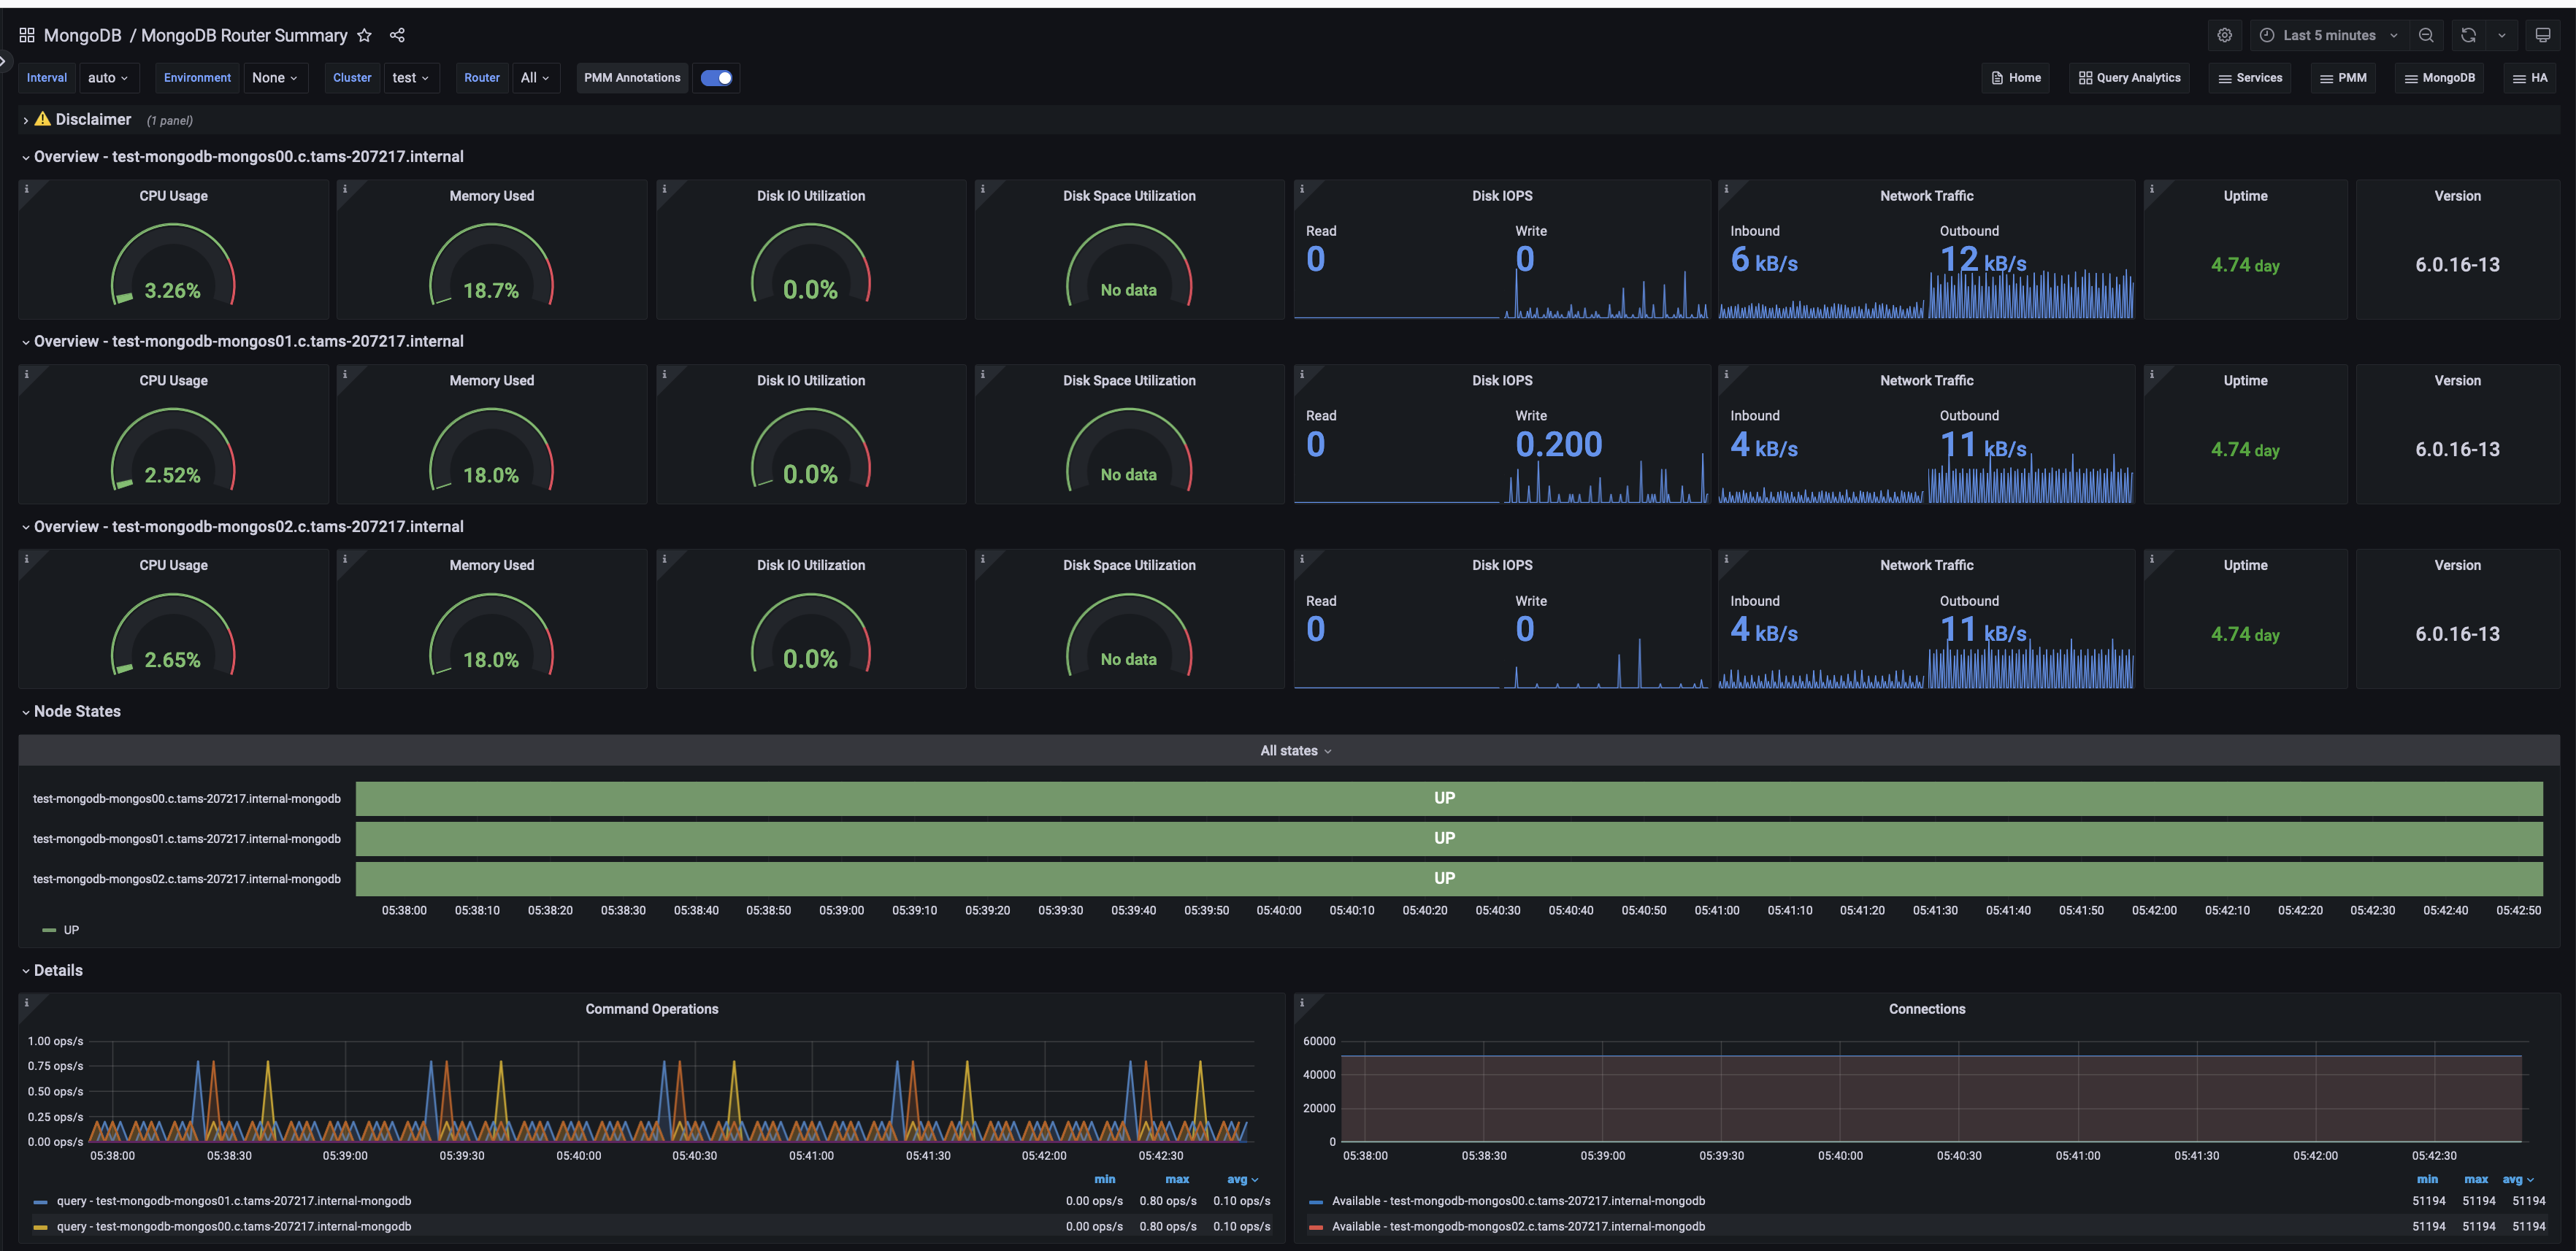Click mongos00 UP state bar

point(1449,798)
